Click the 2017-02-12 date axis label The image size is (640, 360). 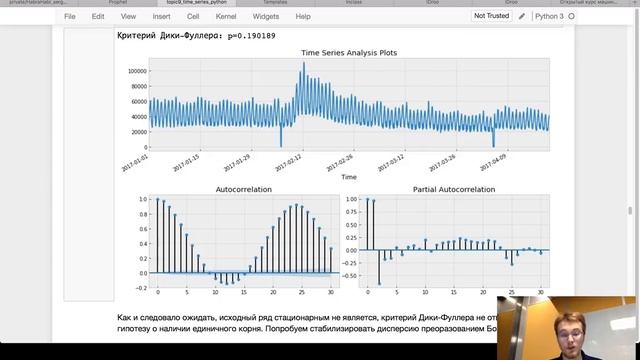pos(289,163)
